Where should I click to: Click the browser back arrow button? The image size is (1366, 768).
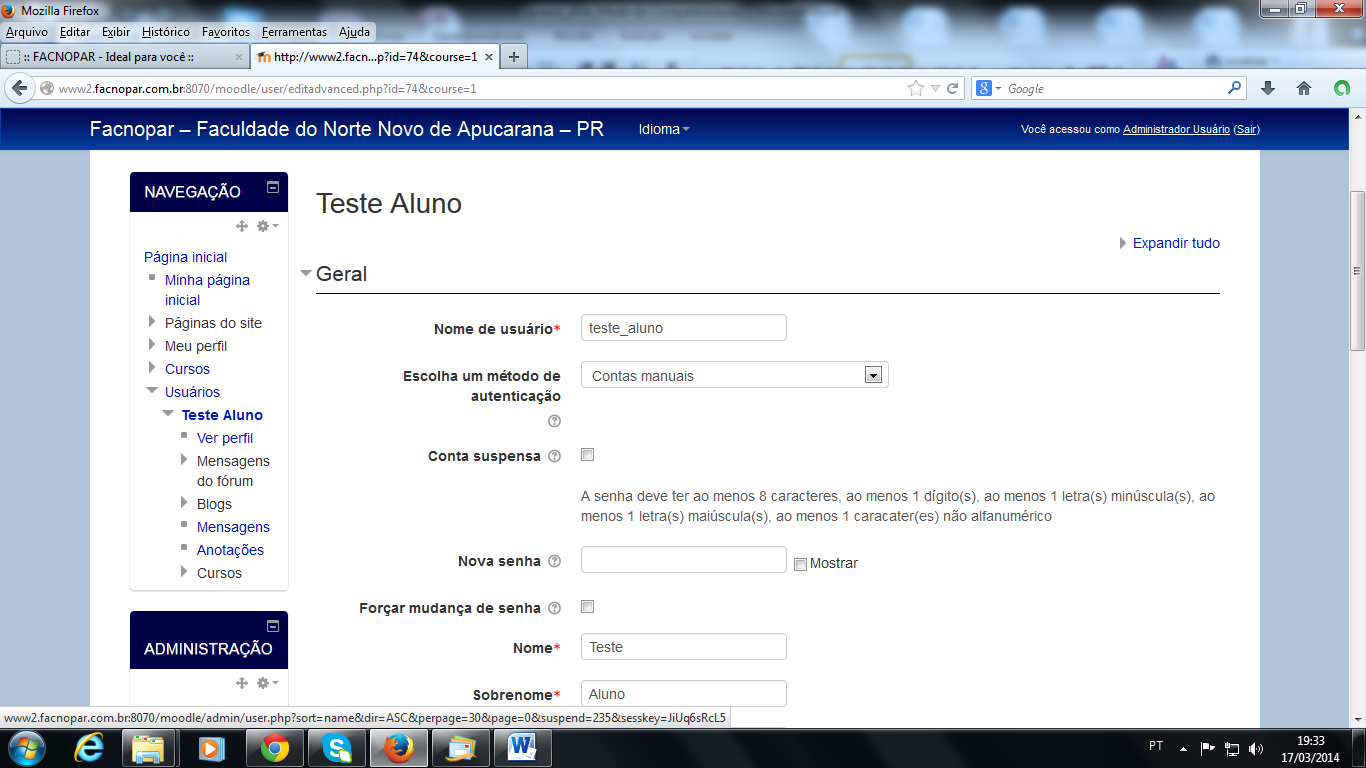coord(20,88)
